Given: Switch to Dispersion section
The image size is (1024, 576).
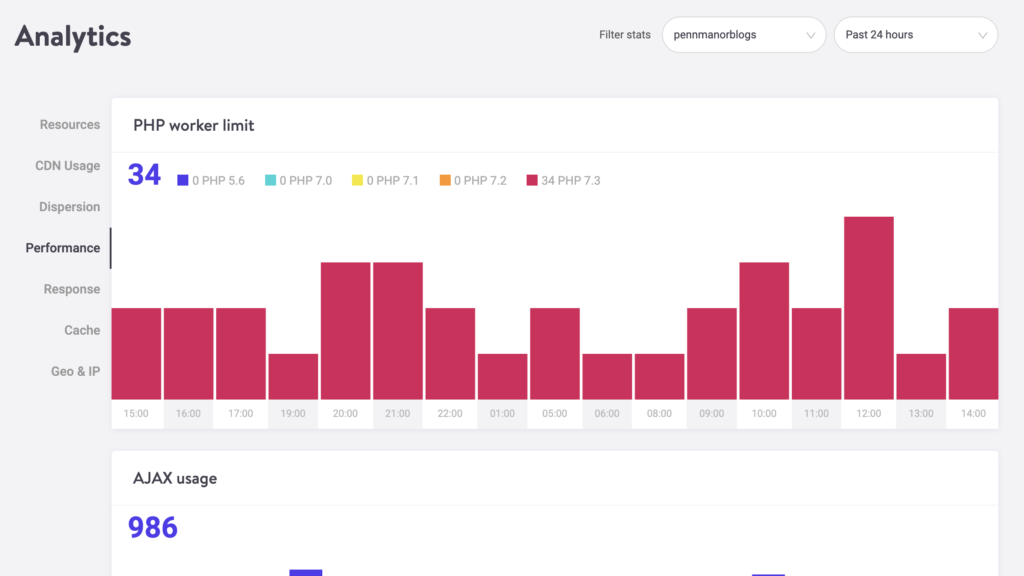Looking at the screenshot, I should click(70, 207).
